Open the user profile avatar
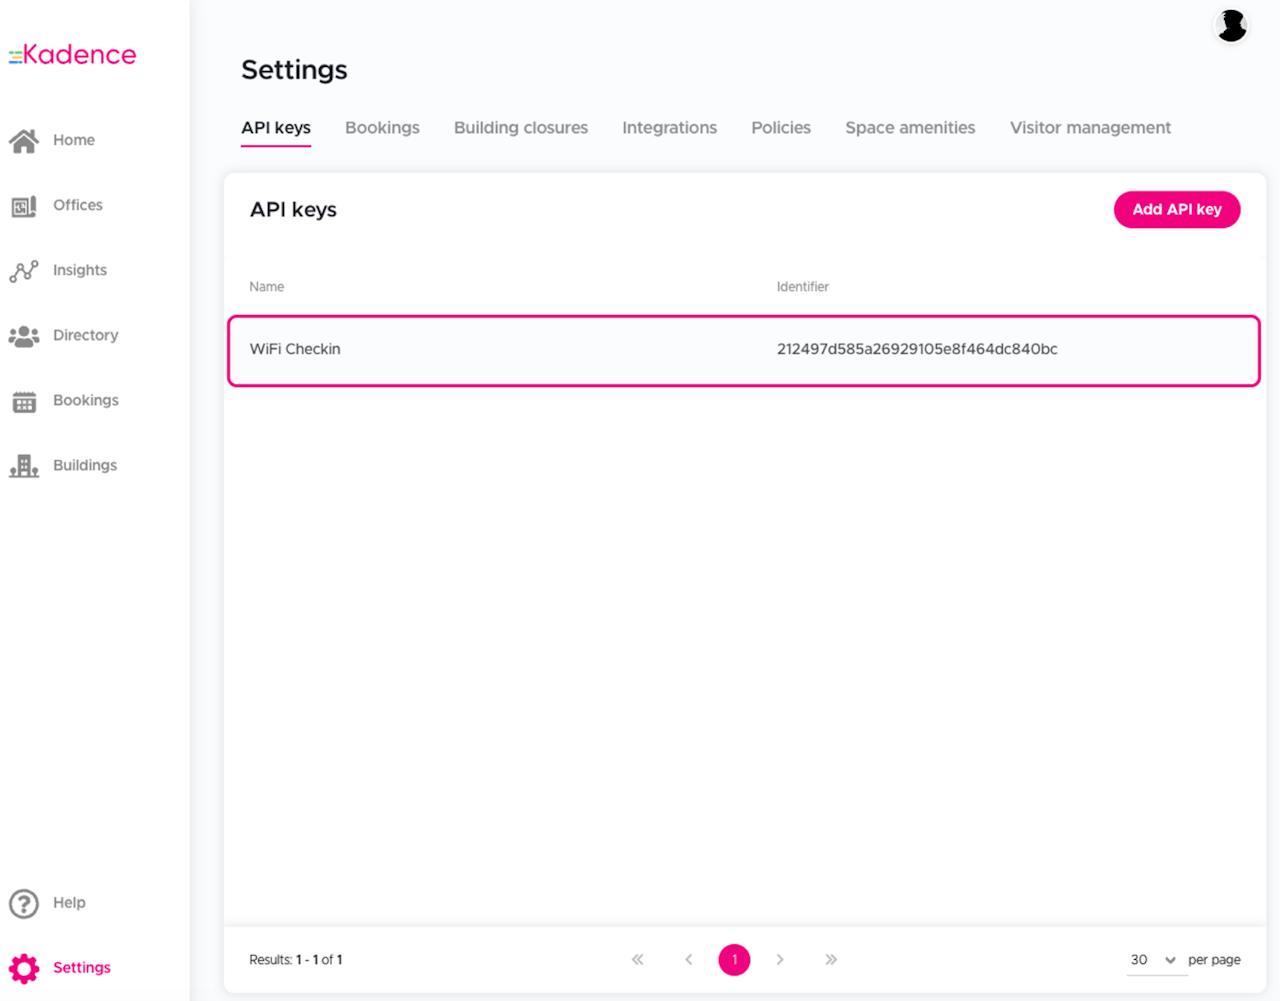 click(1231, 26)
